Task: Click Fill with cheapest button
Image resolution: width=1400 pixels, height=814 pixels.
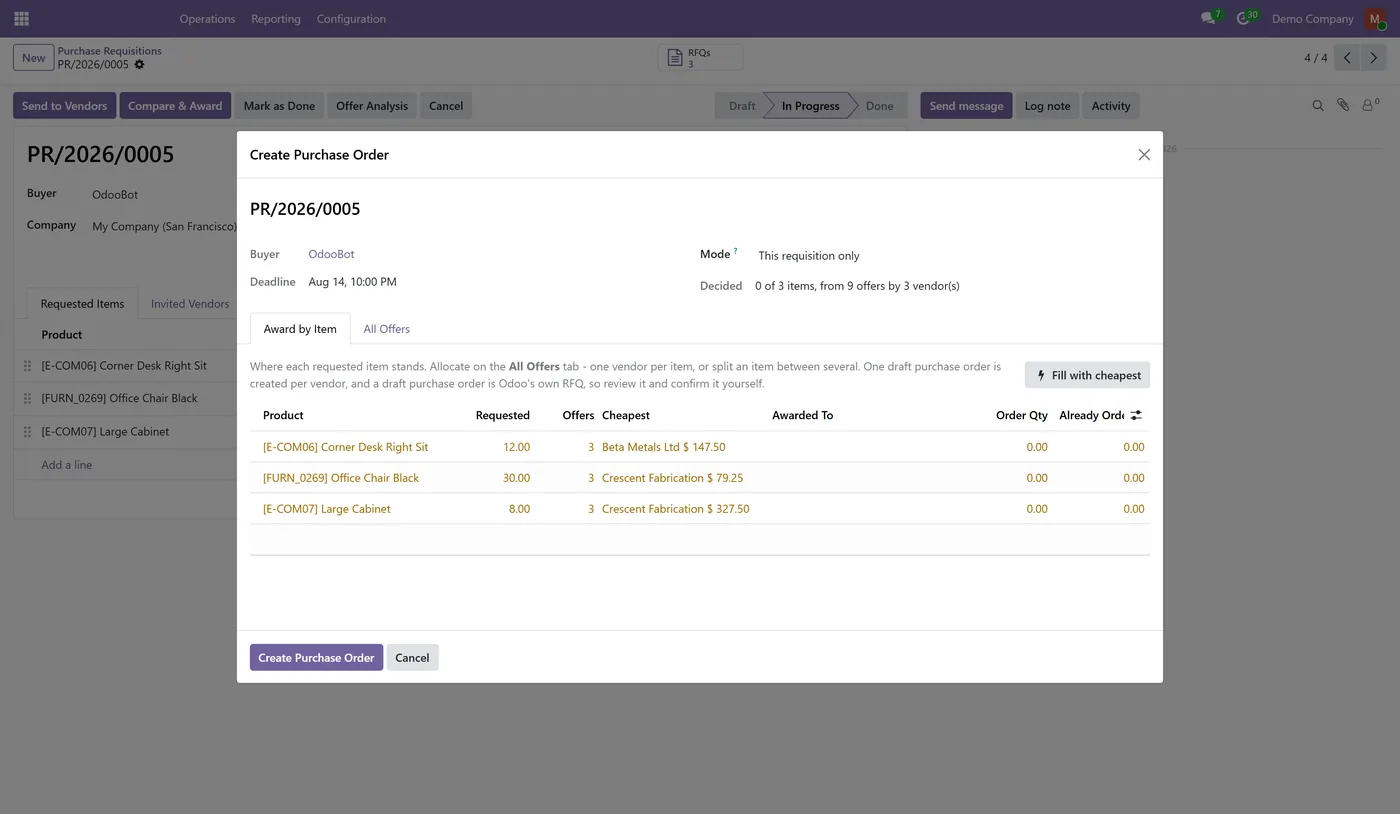Action: coord(1087,375)
